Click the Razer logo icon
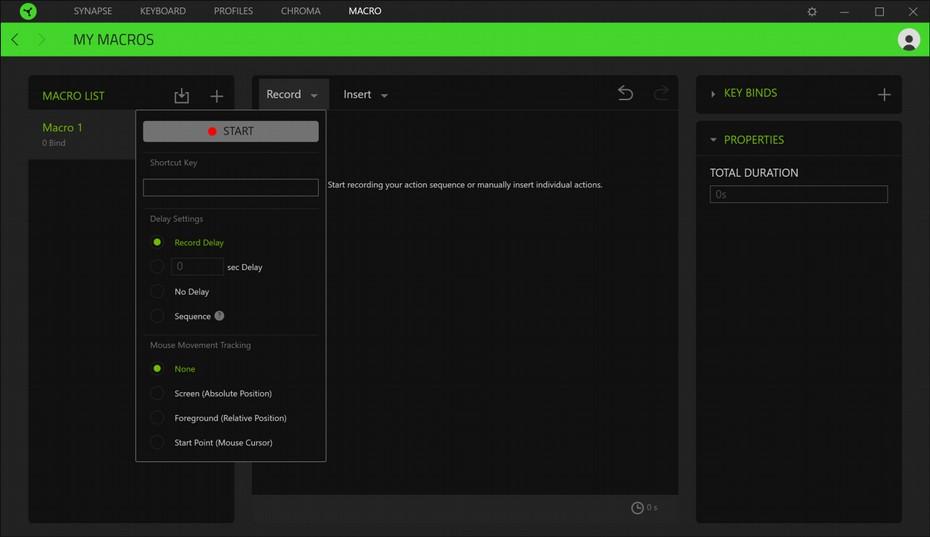930x537 pixels. (28, 11)
